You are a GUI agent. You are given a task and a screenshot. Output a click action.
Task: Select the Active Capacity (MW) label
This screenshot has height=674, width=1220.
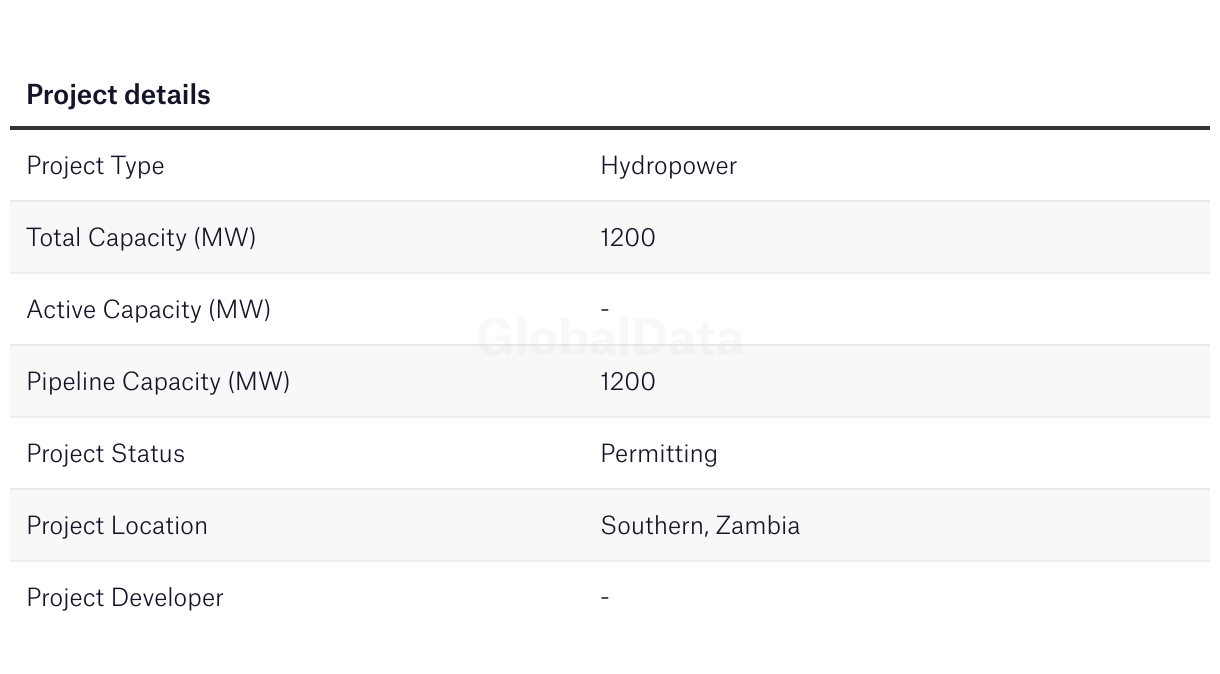(x=148, y=310)
